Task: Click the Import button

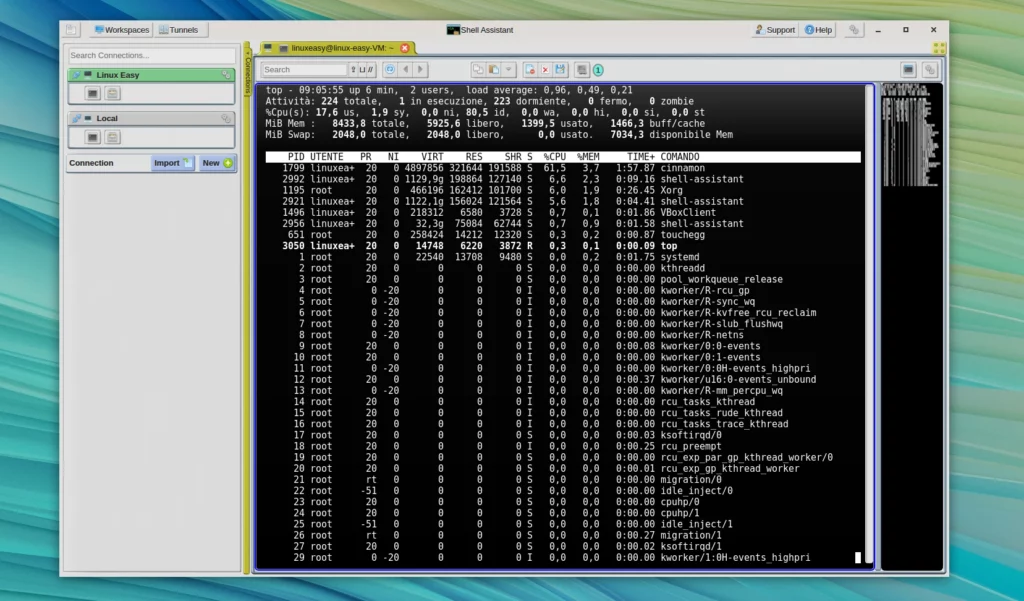Action: pyautogui.click(x=171, y=163)
